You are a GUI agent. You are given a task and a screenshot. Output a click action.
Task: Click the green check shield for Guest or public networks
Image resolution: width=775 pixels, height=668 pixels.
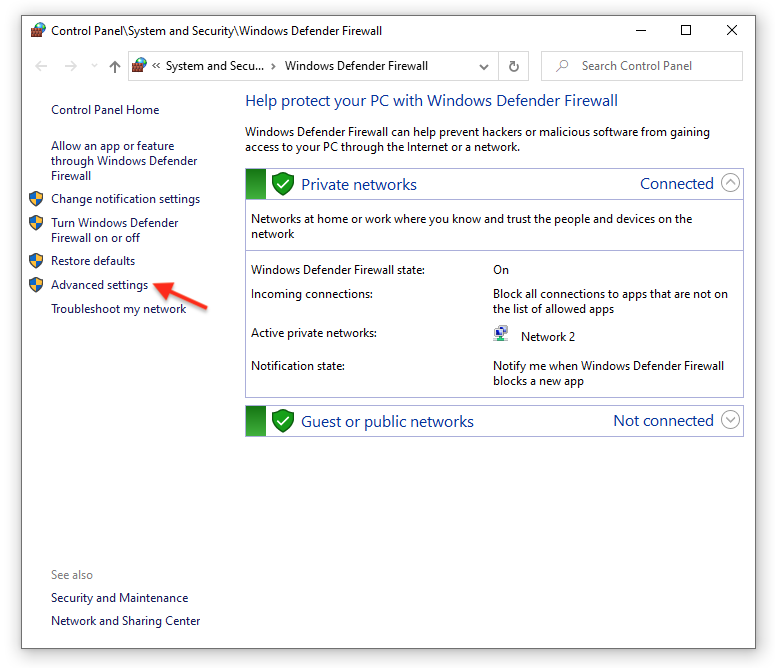(283, 421)
